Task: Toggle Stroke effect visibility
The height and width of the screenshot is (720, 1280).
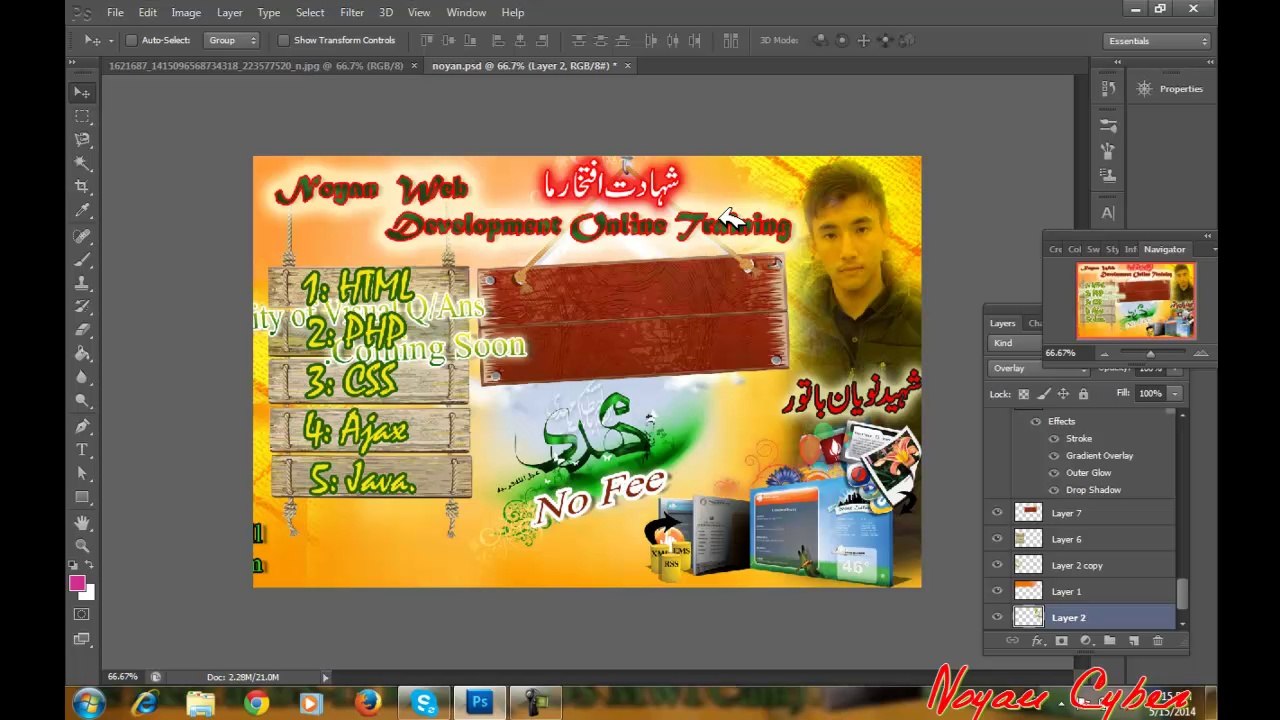Action: point(1054,439)
